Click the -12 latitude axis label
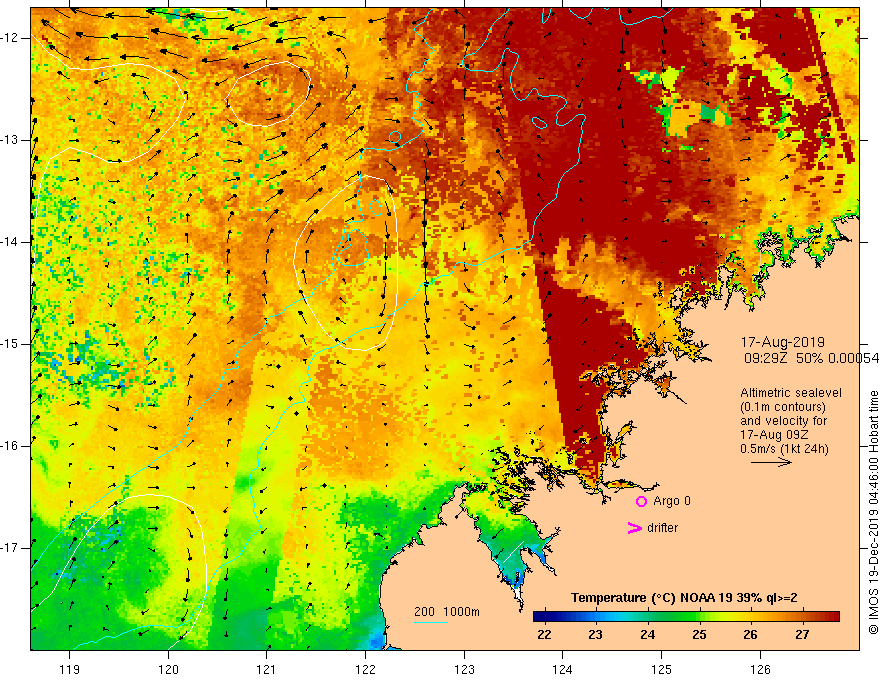This screenshot has height=680, width=880. [11, 38]
